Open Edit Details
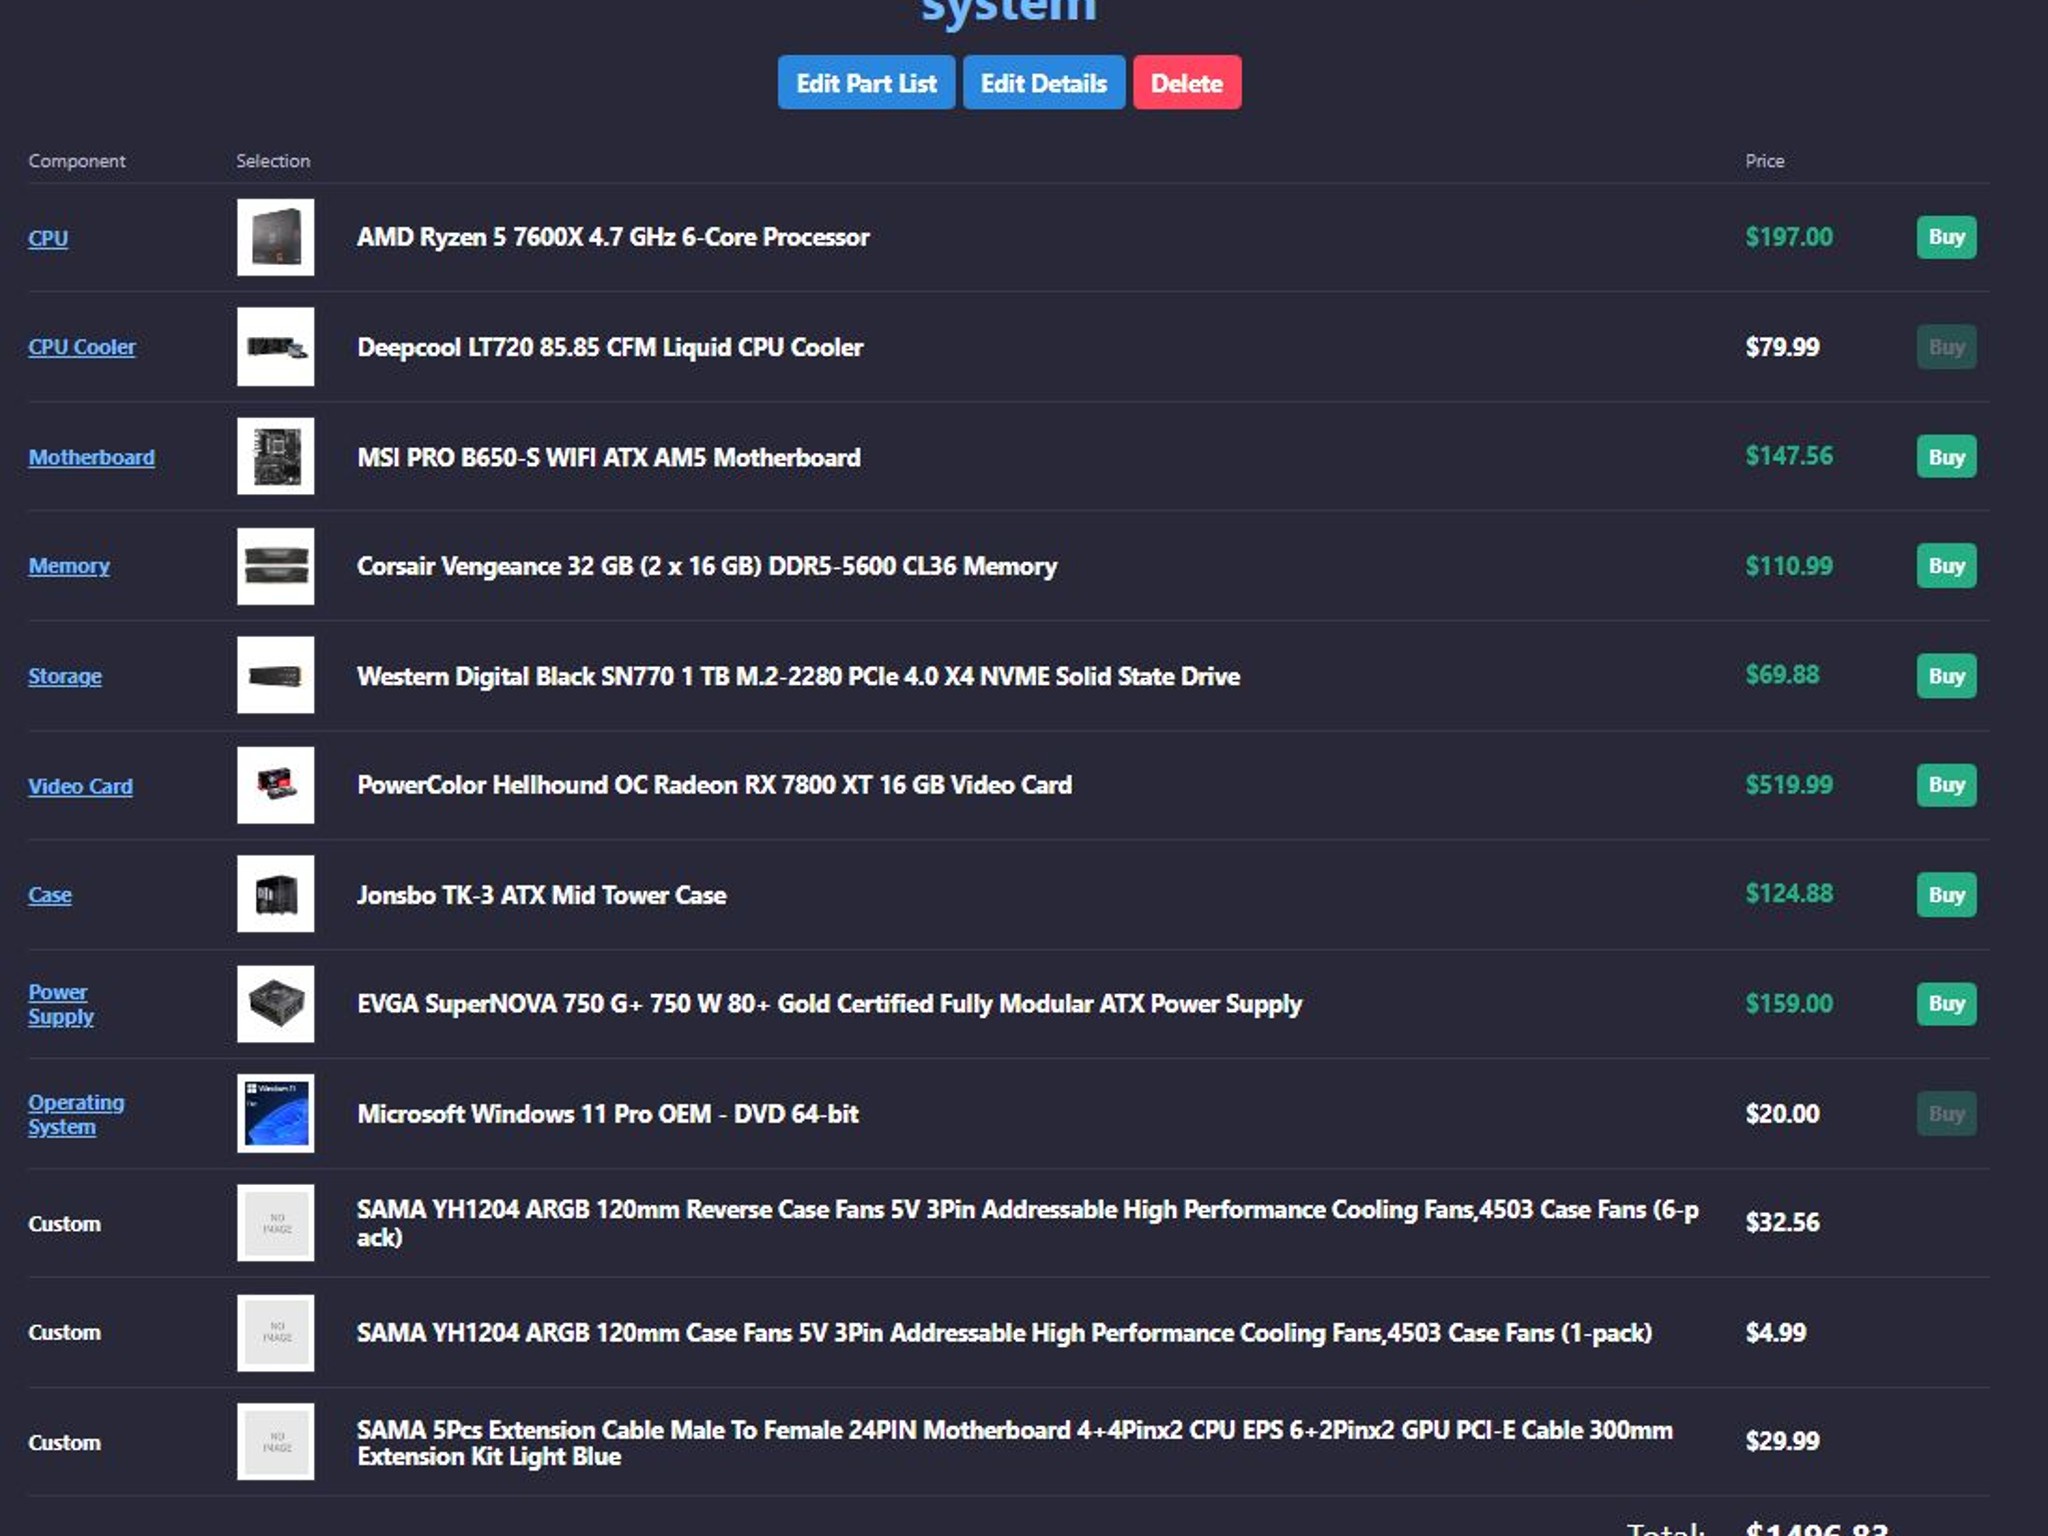Image resolution: width=2048 pixels, height=1536 pixels. click(1043, 83)
